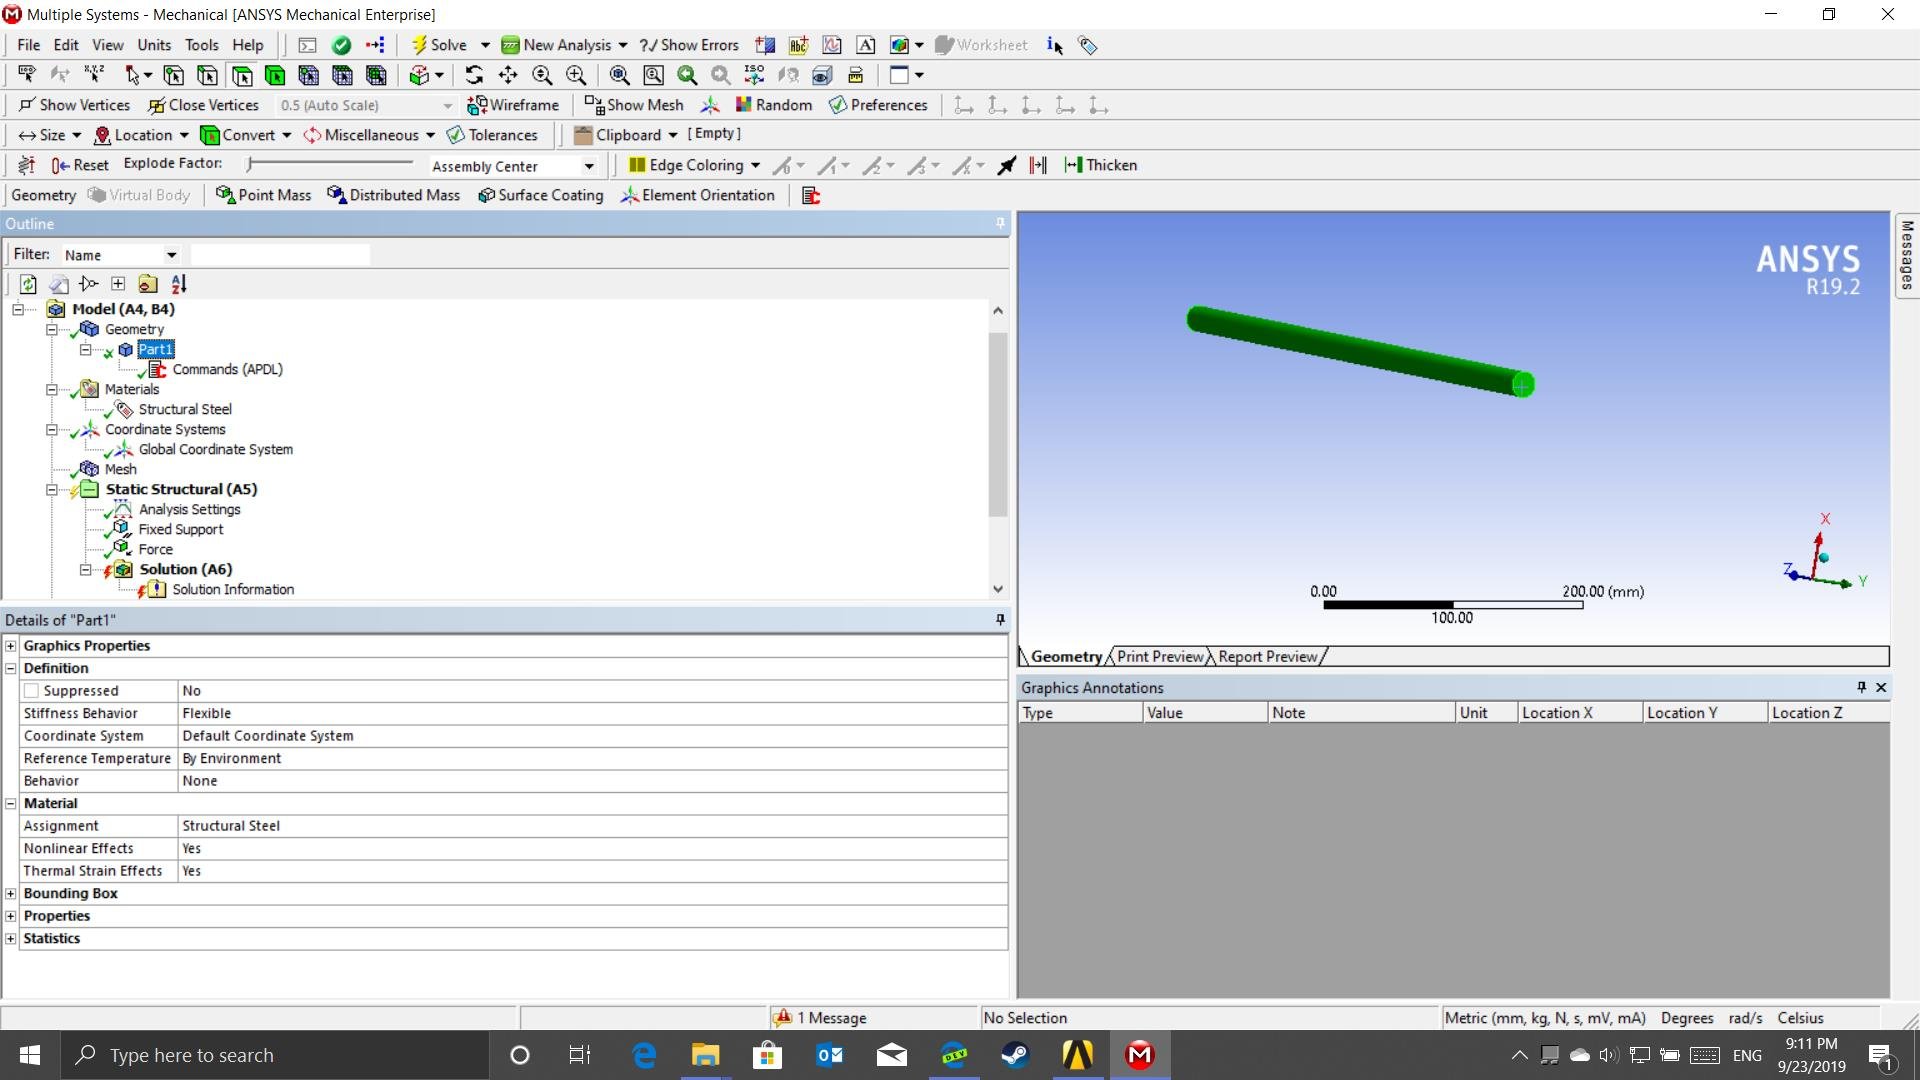
Task: Click the Preferences button
Action: [x=878, y=105]
